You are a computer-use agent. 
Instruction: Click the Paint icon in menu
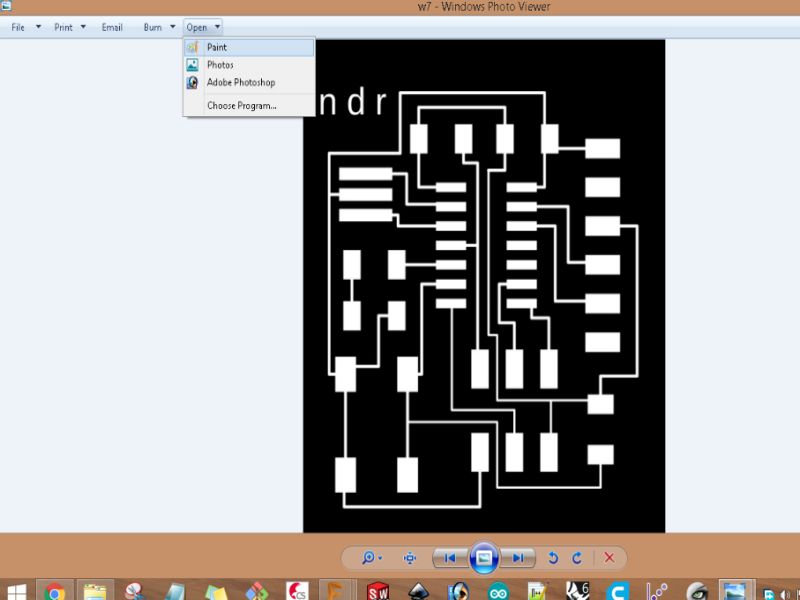192,47
